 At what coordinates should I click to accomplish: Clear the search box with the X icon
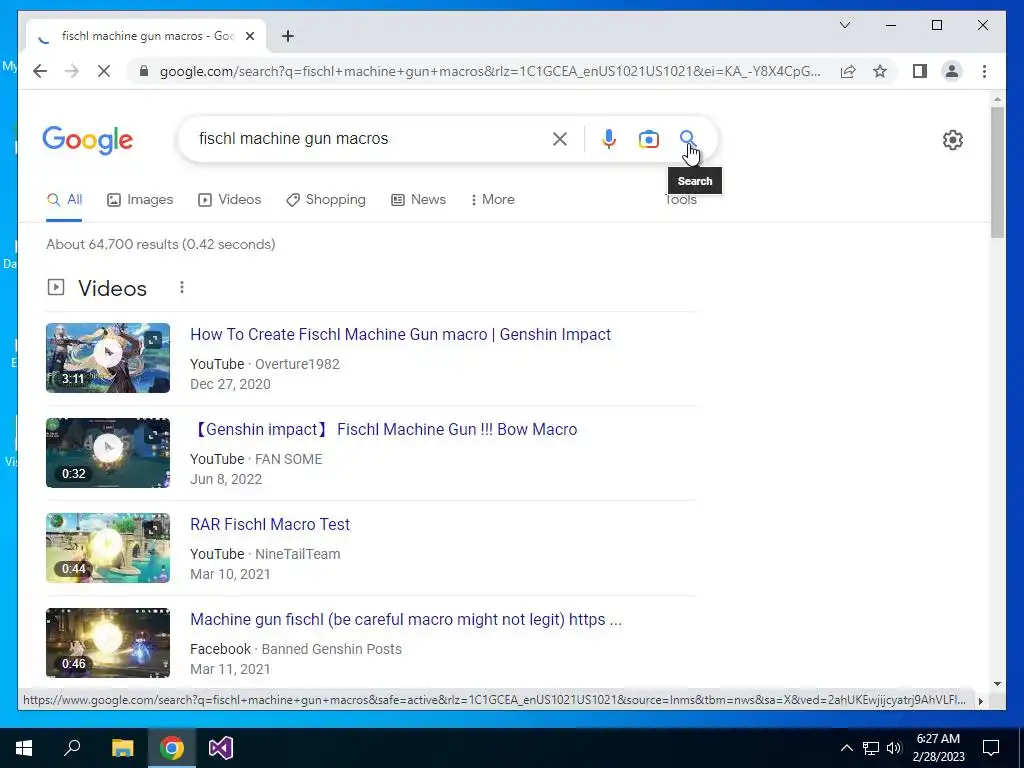pos(560,139)
